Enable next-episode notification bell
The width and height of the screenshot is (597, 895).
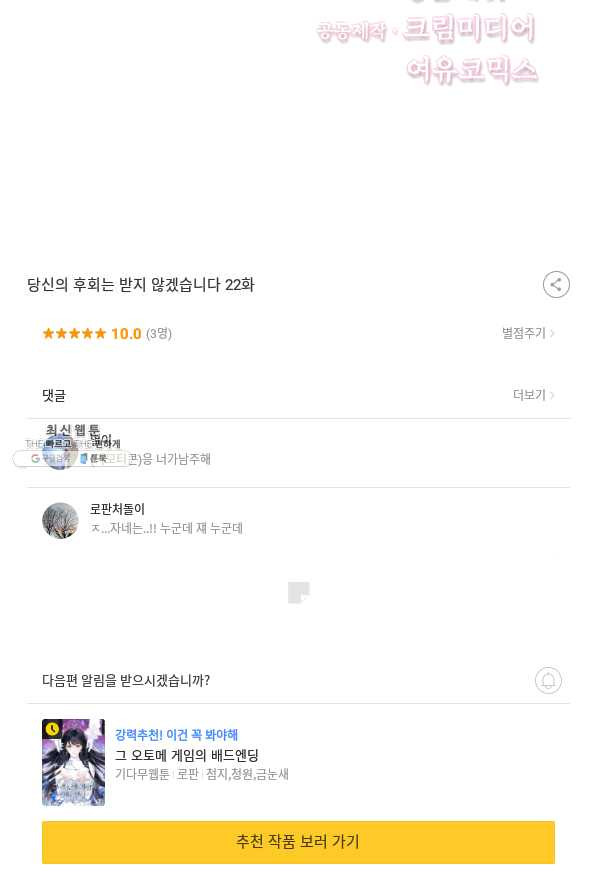click(548, 680)
